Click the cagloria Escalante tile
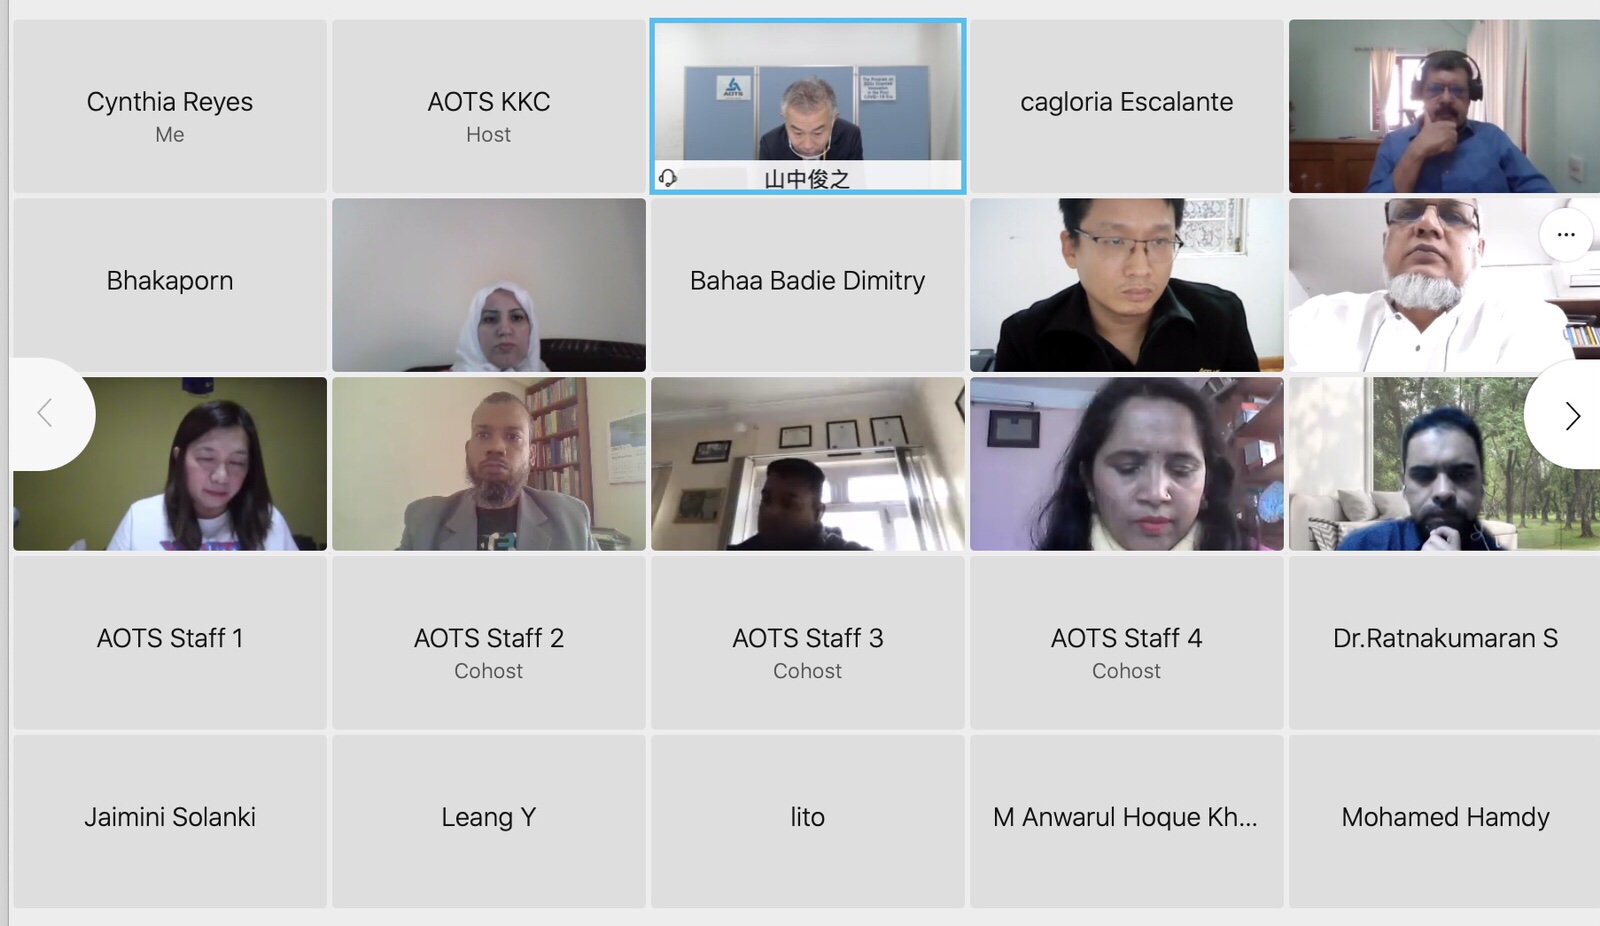This screenshot has width=1600, height=926. coord(1127,106)
